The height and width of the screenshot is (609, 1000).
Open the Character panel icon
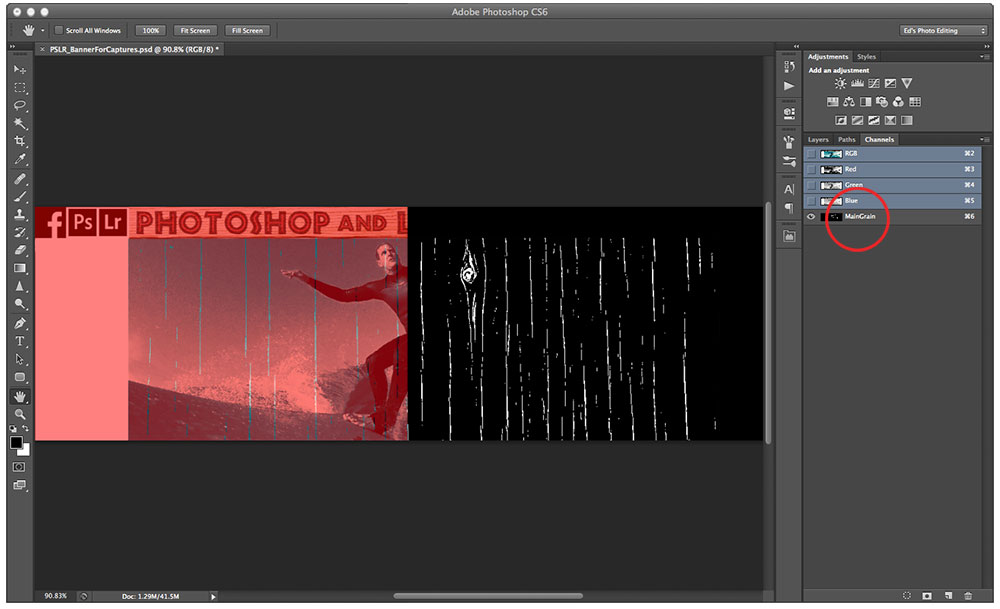click(x=789, y=189)
